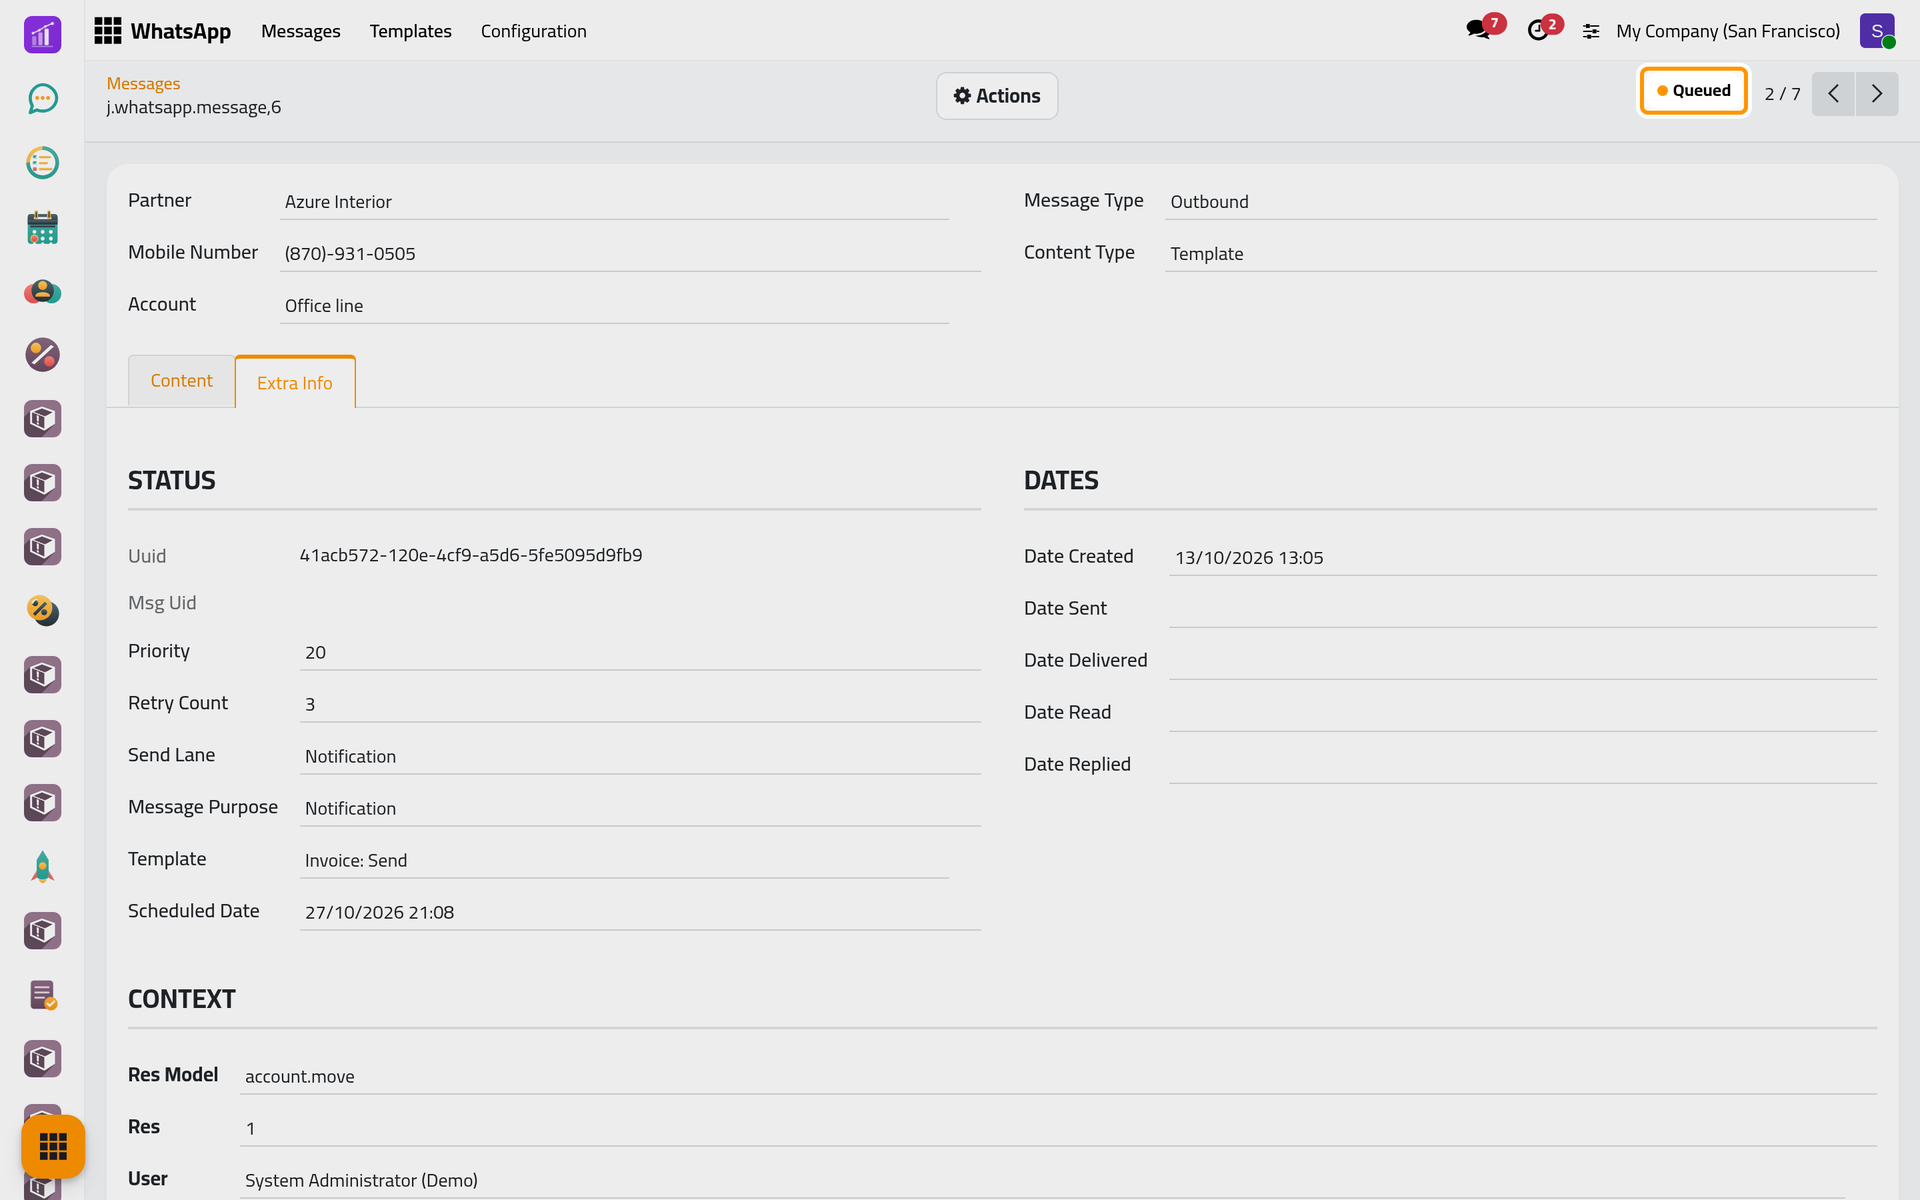Click the Account field Office line
This screenshot has width=1920, height=1200.
[x=614, y=306]
